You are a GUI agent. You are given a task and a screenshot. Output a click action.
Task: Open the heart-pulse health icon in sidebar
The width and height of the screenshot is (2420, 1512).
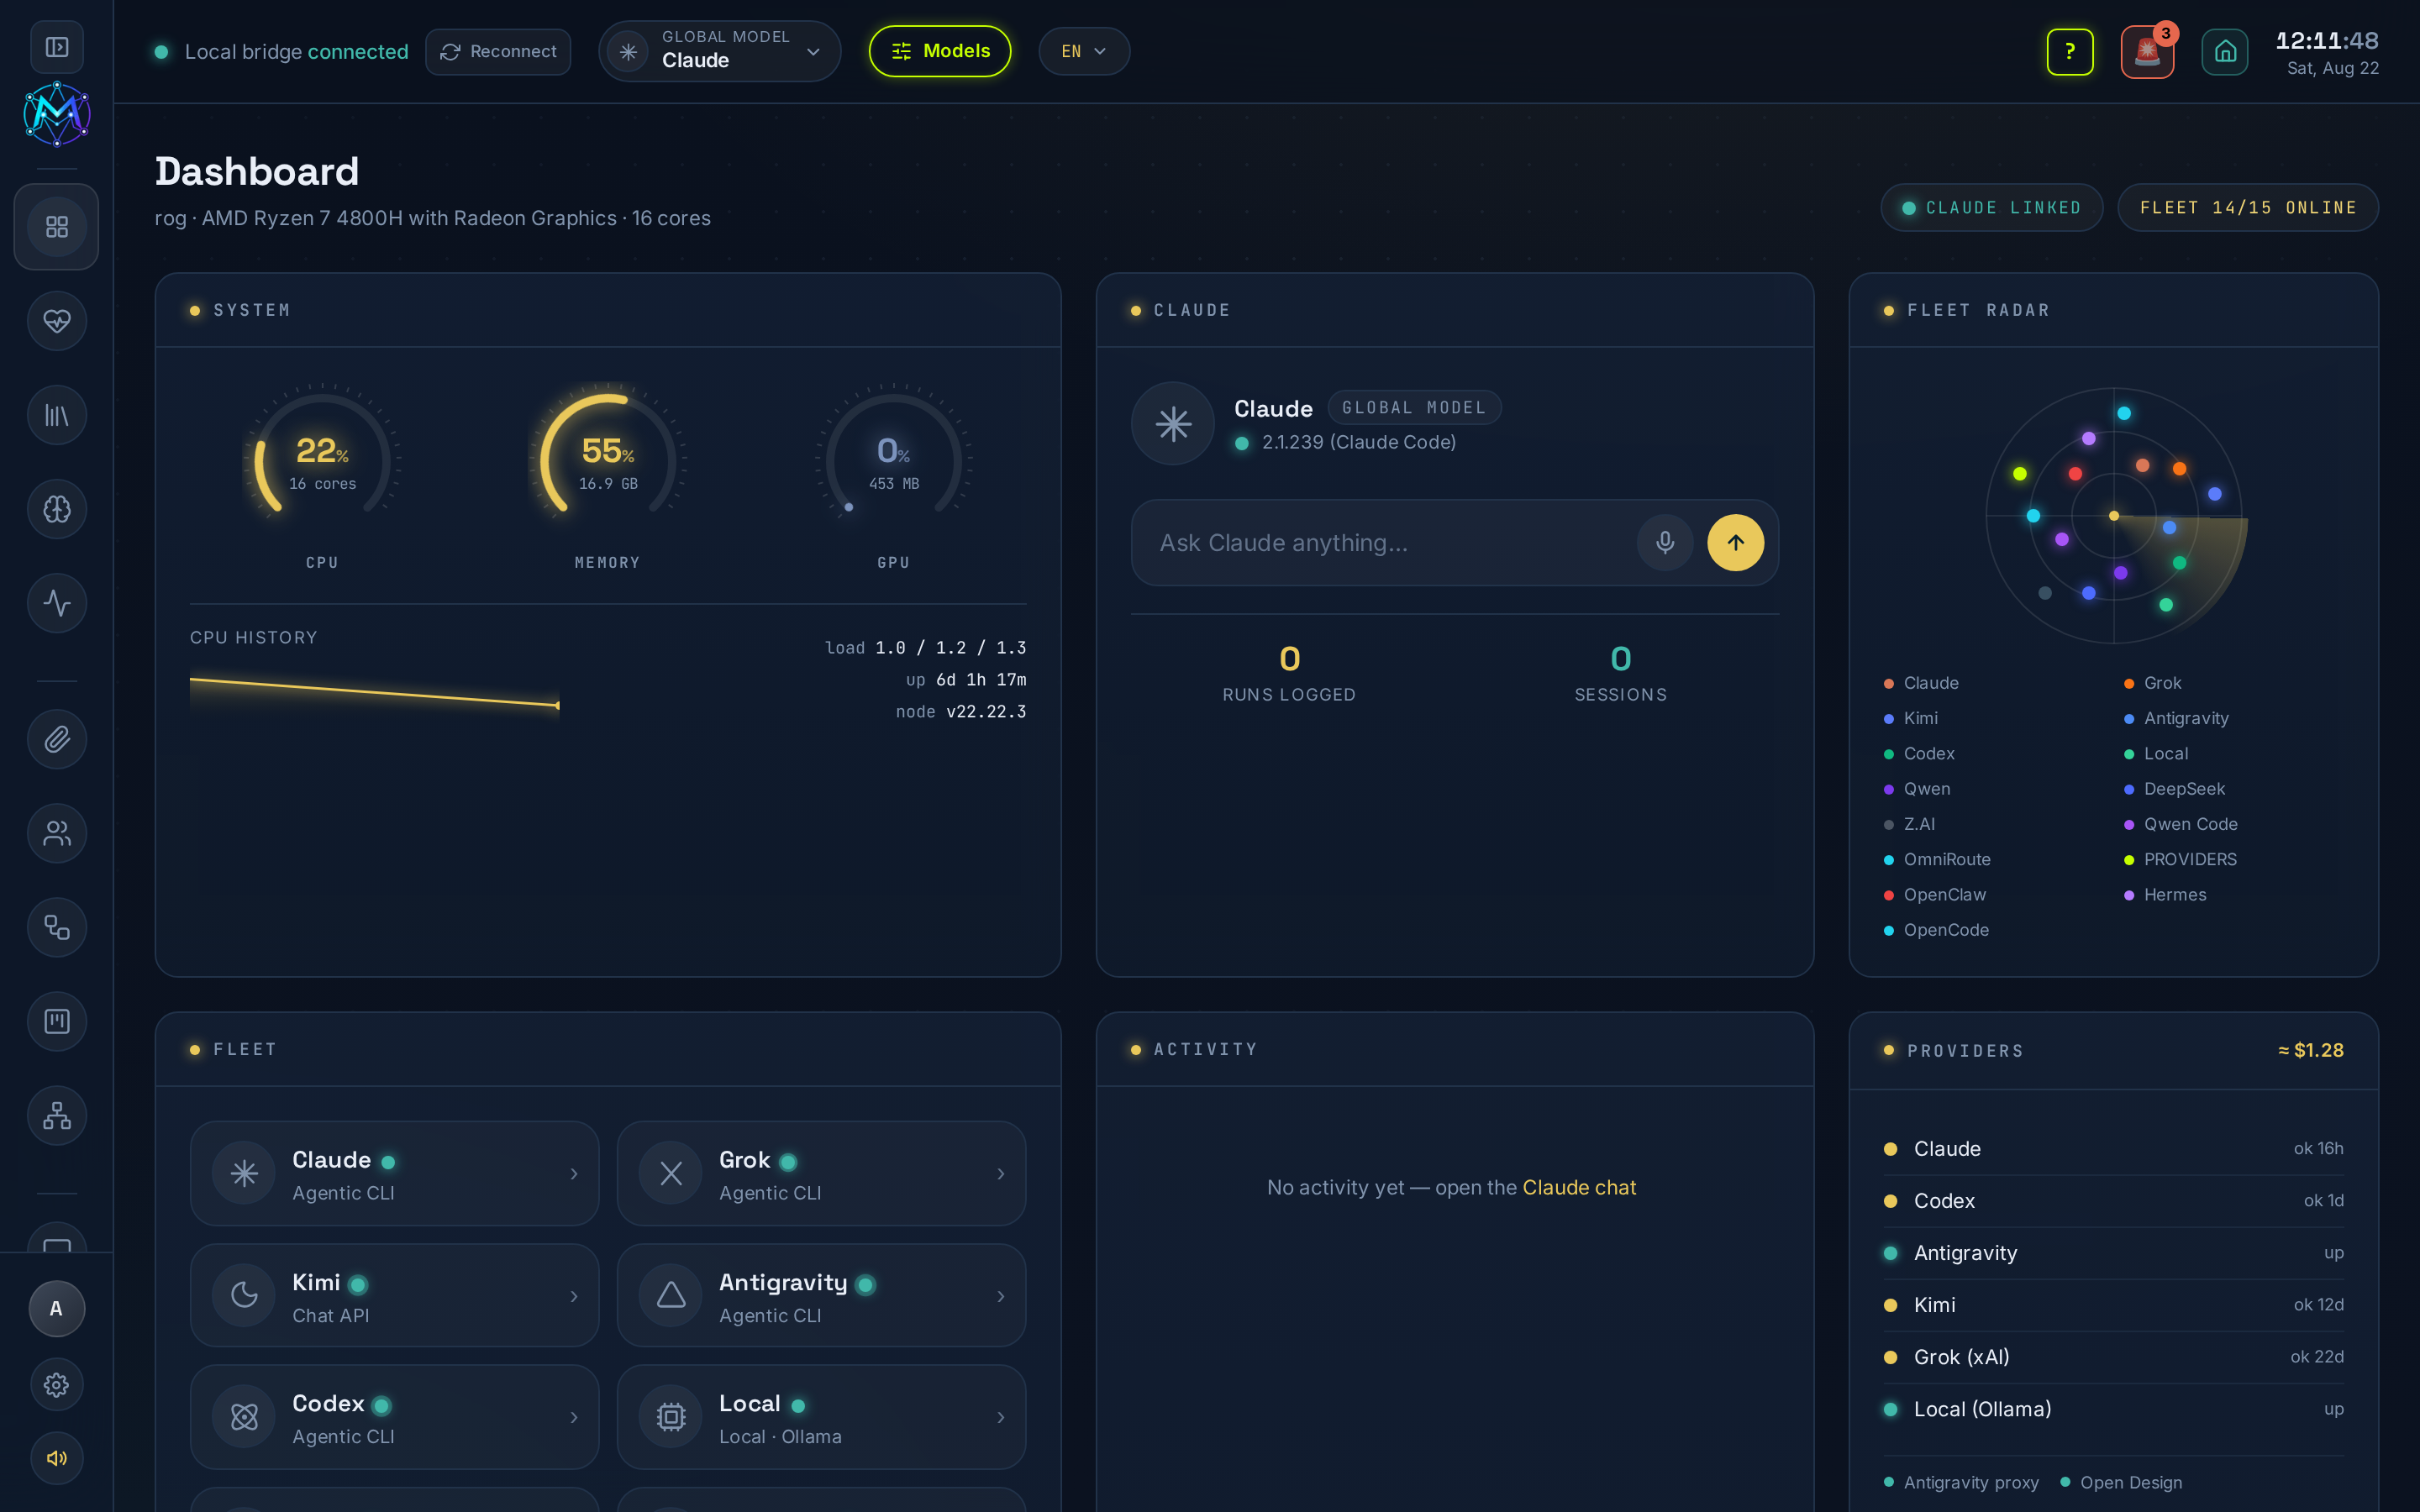[x=57, y=321]
